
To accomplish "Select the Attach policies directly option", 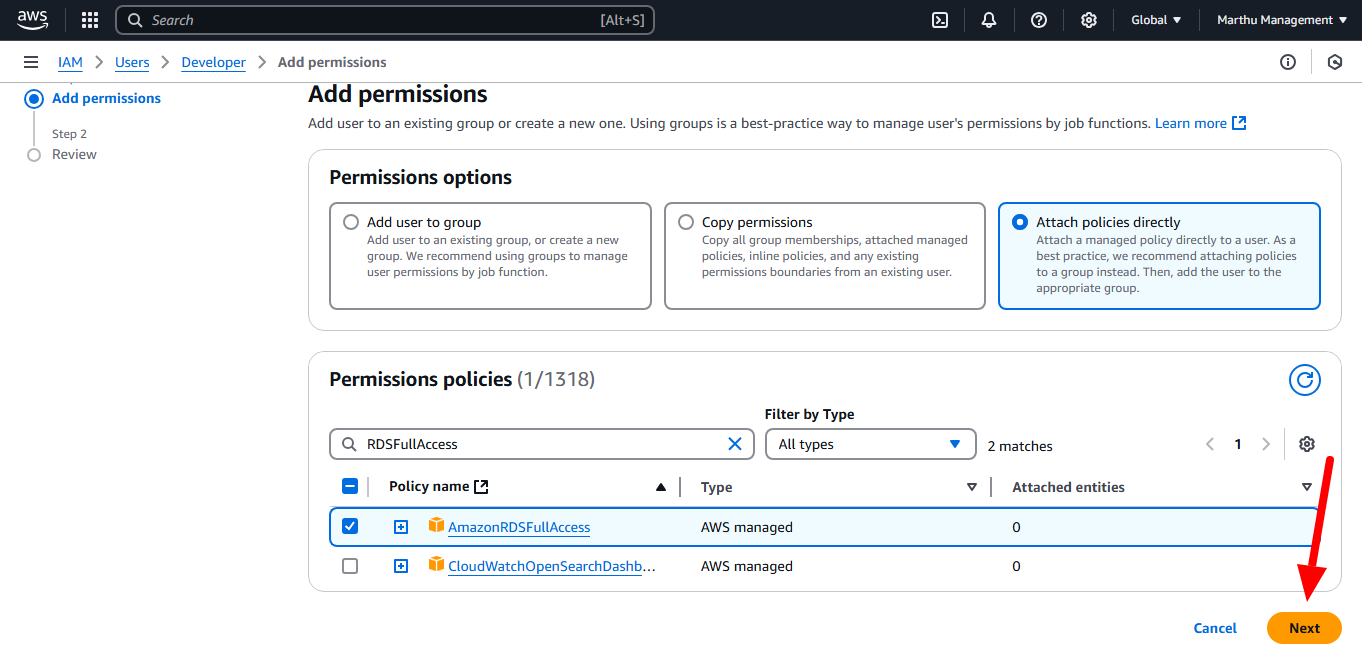I will point(1020,222).
